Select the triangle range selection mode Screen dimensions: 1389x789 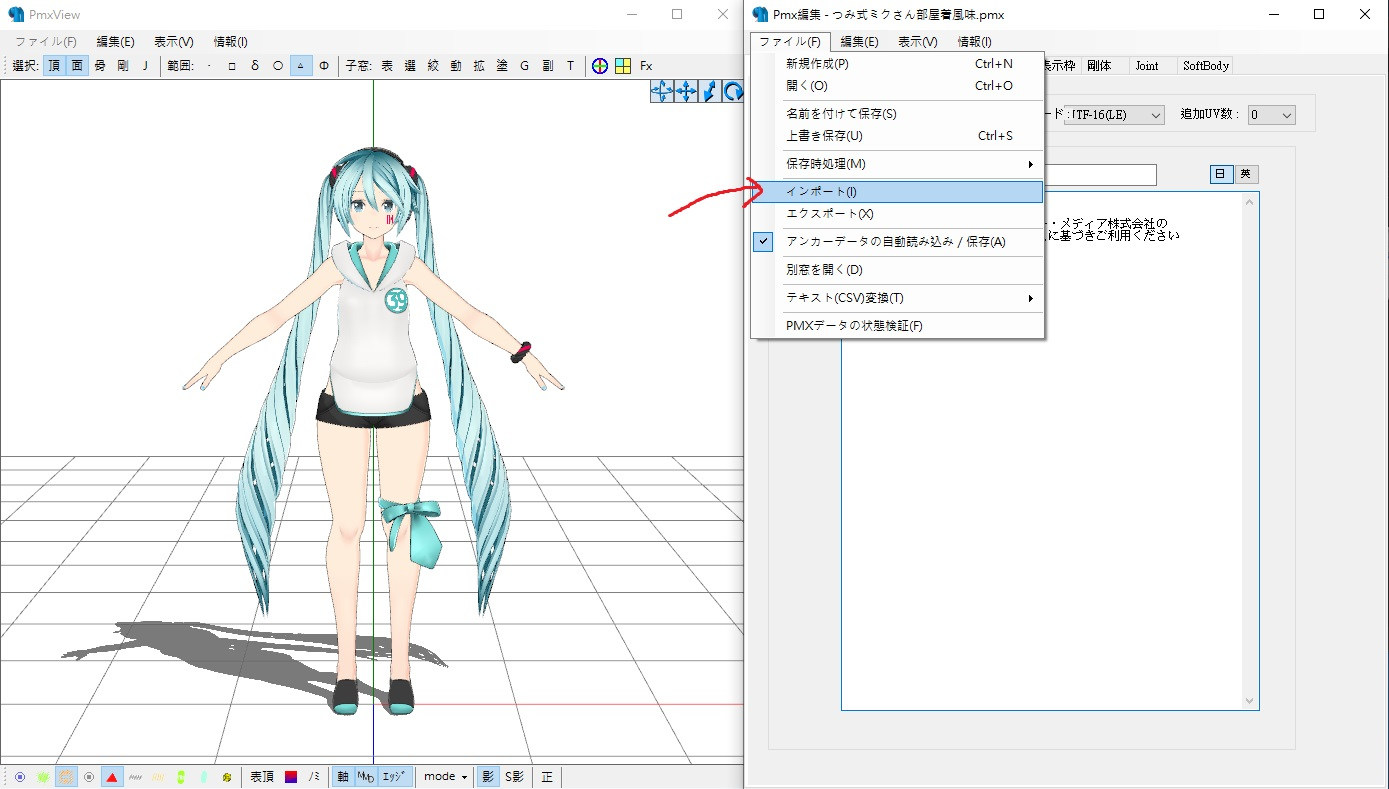(301, 66)
